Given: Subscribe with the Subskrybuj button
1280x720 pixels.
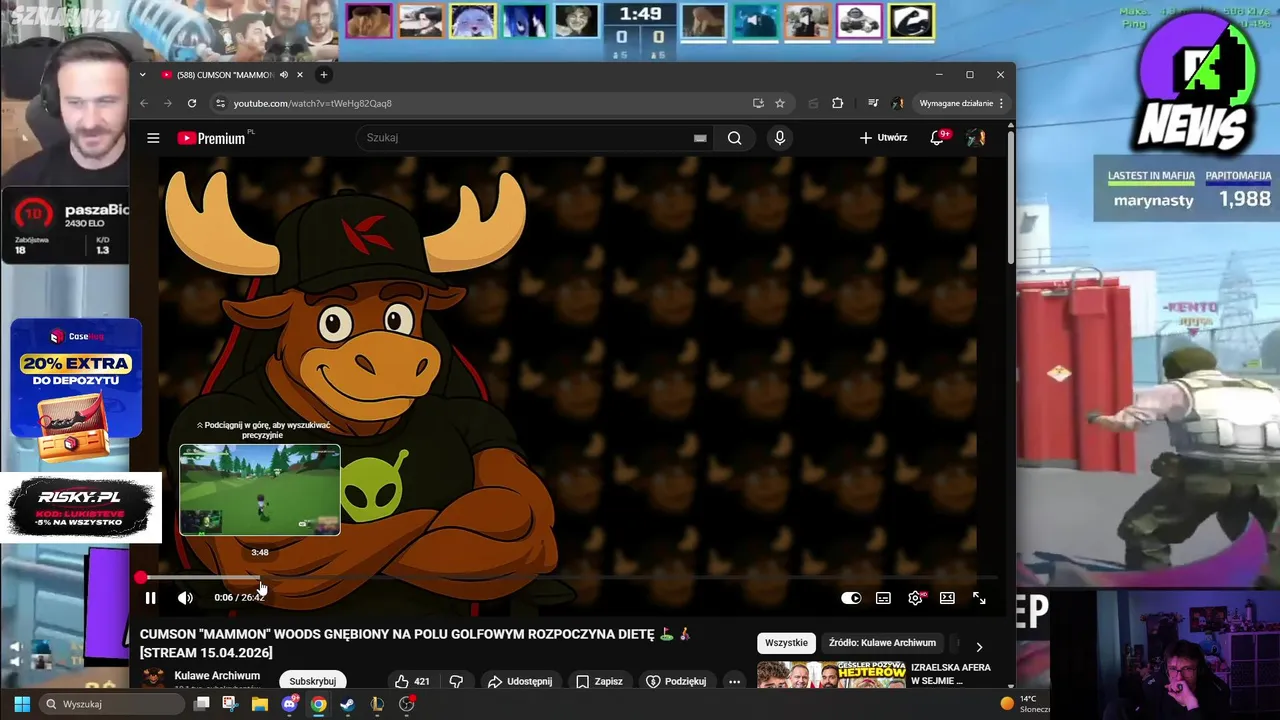Looking at the screenshot, I should pyautogui.click(x=312, y=681).
